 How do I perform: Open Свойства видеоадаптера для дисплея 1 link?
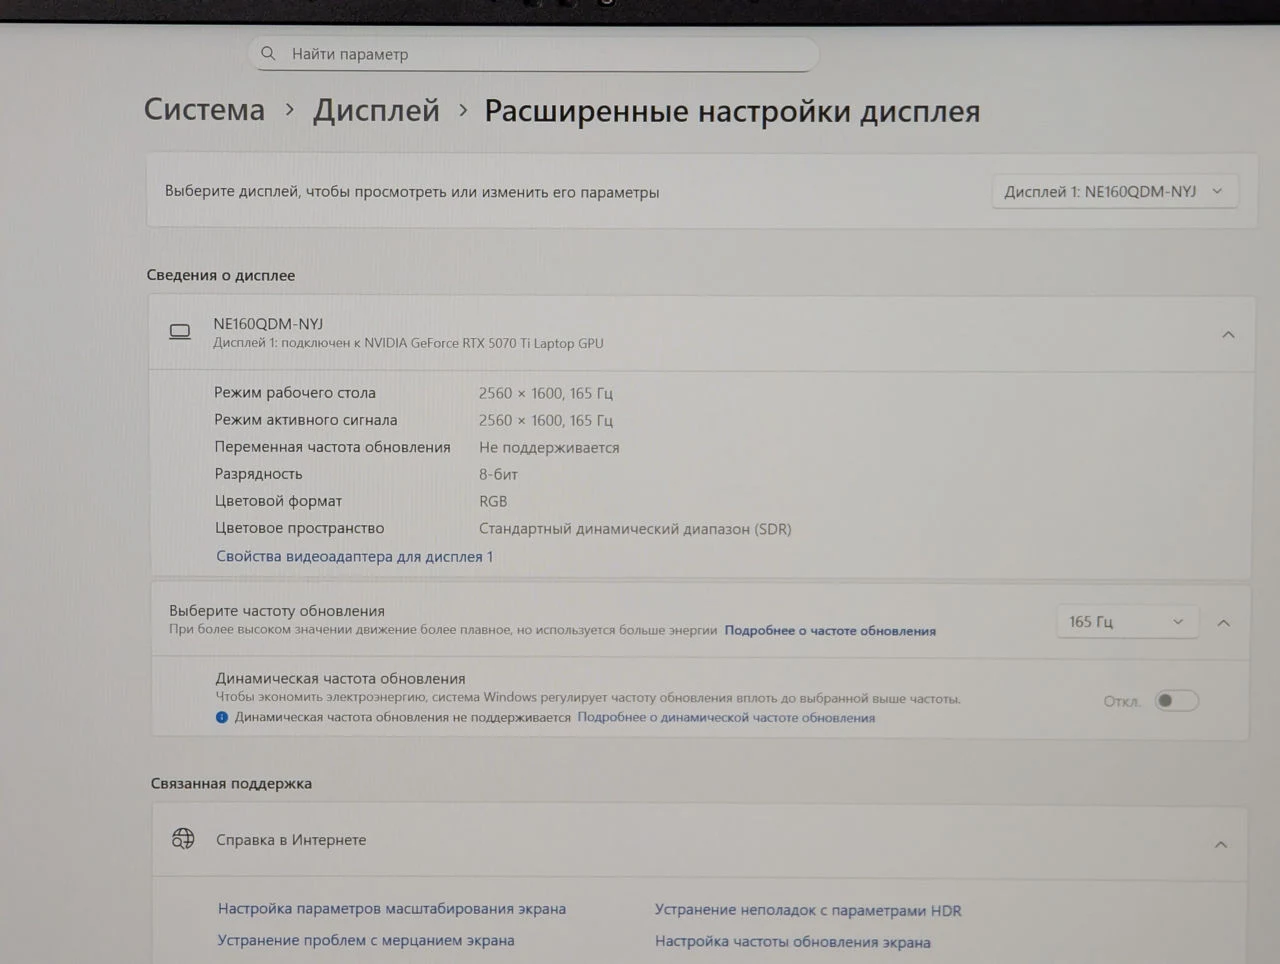(x=354, y=556)
